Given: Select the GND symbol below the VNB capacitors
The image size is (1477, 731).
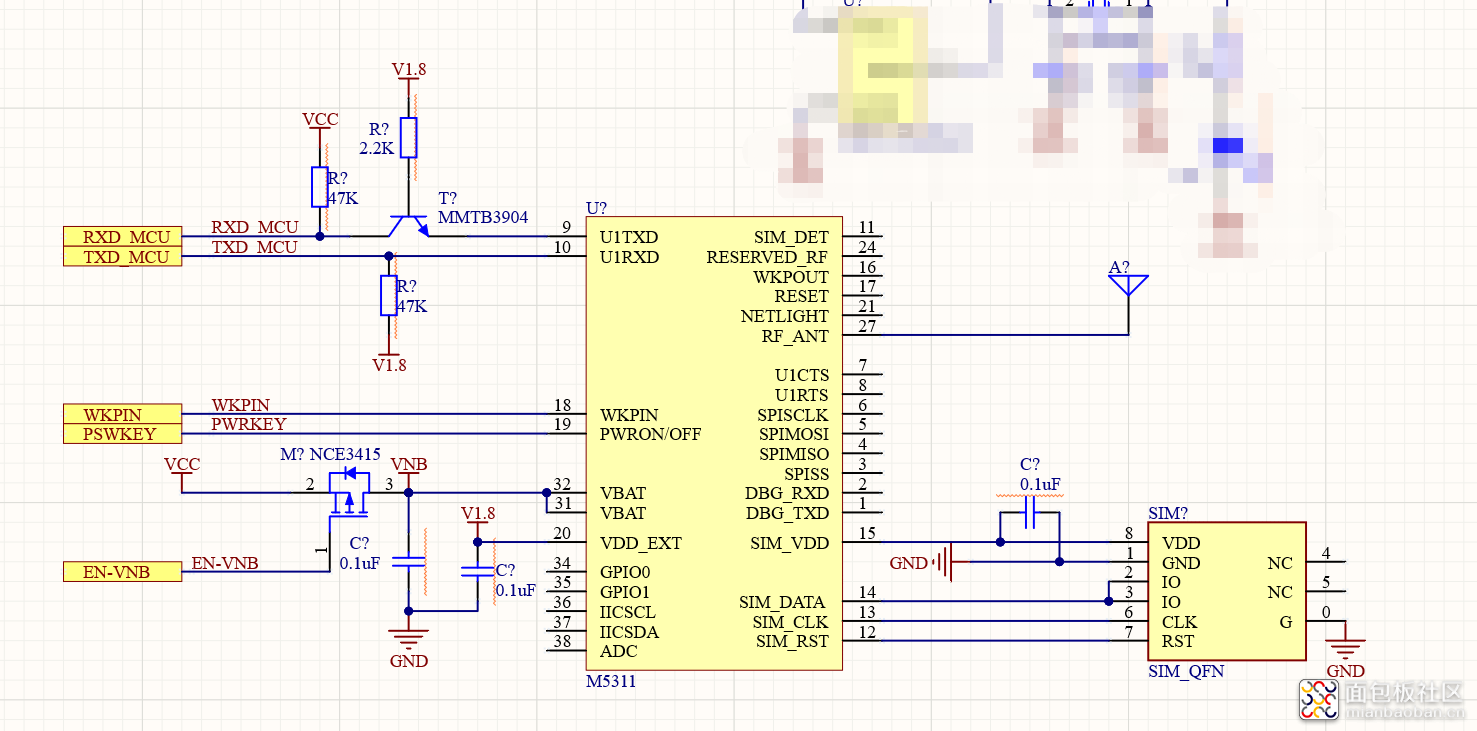Looking at the screenshot, I should pyautogui.click(x=408, y=638).
